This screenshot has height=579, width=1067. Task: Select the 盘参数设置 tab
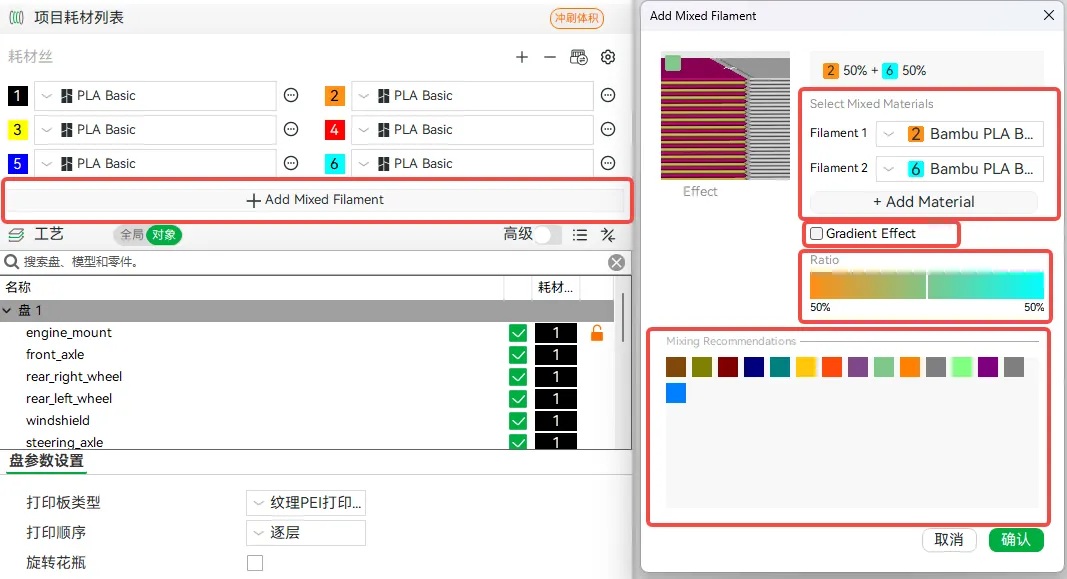click(46, 461)
